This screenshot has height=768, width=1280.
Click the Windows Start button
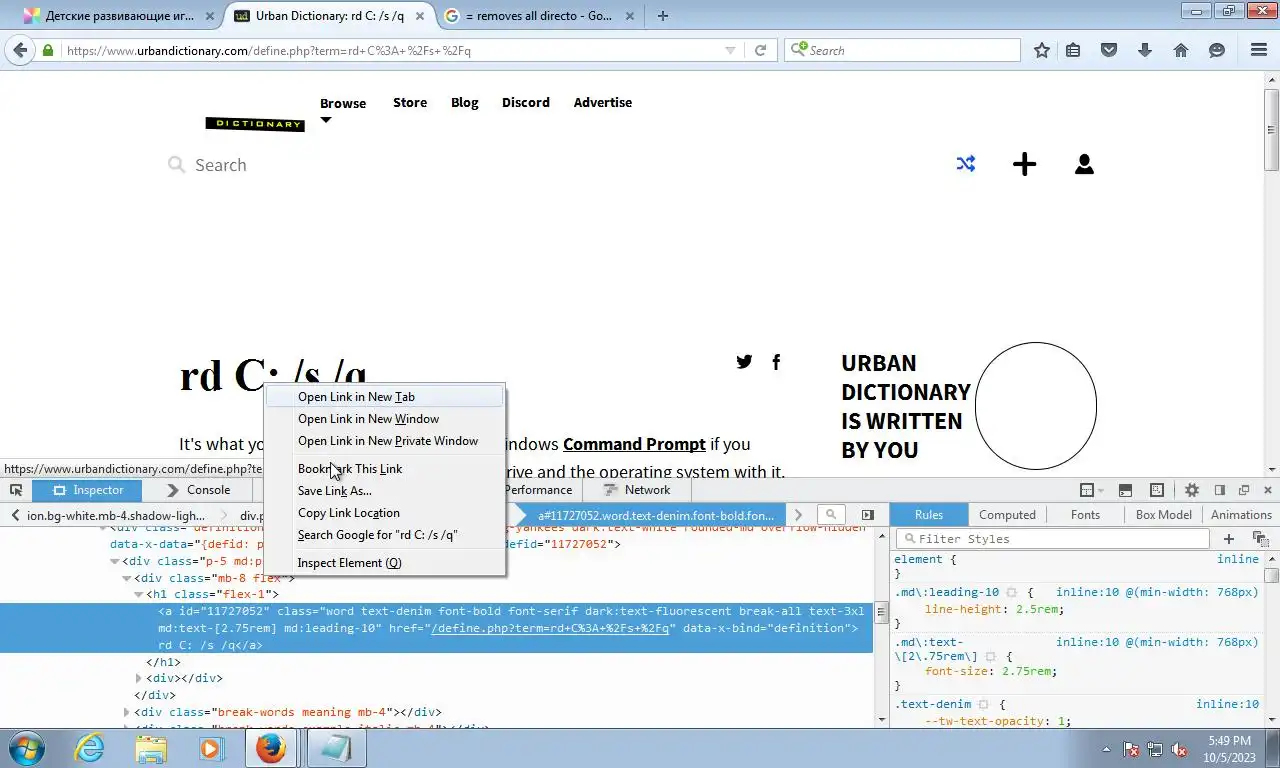(27, 748)
